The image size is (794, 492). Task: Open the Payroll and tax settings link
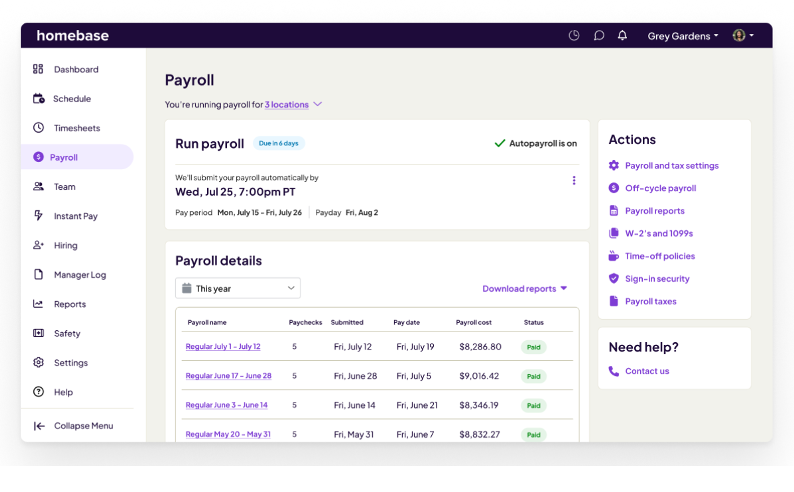pos(671,166)
